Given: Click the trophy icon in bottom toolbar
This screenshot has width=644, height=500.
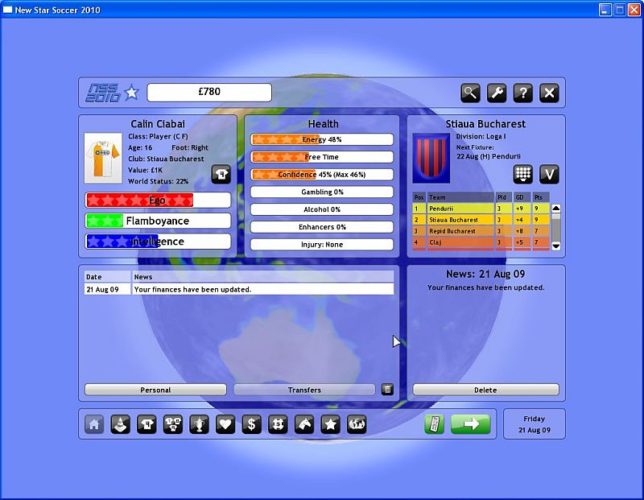Looking at the screenshot, I should [199, 424].
